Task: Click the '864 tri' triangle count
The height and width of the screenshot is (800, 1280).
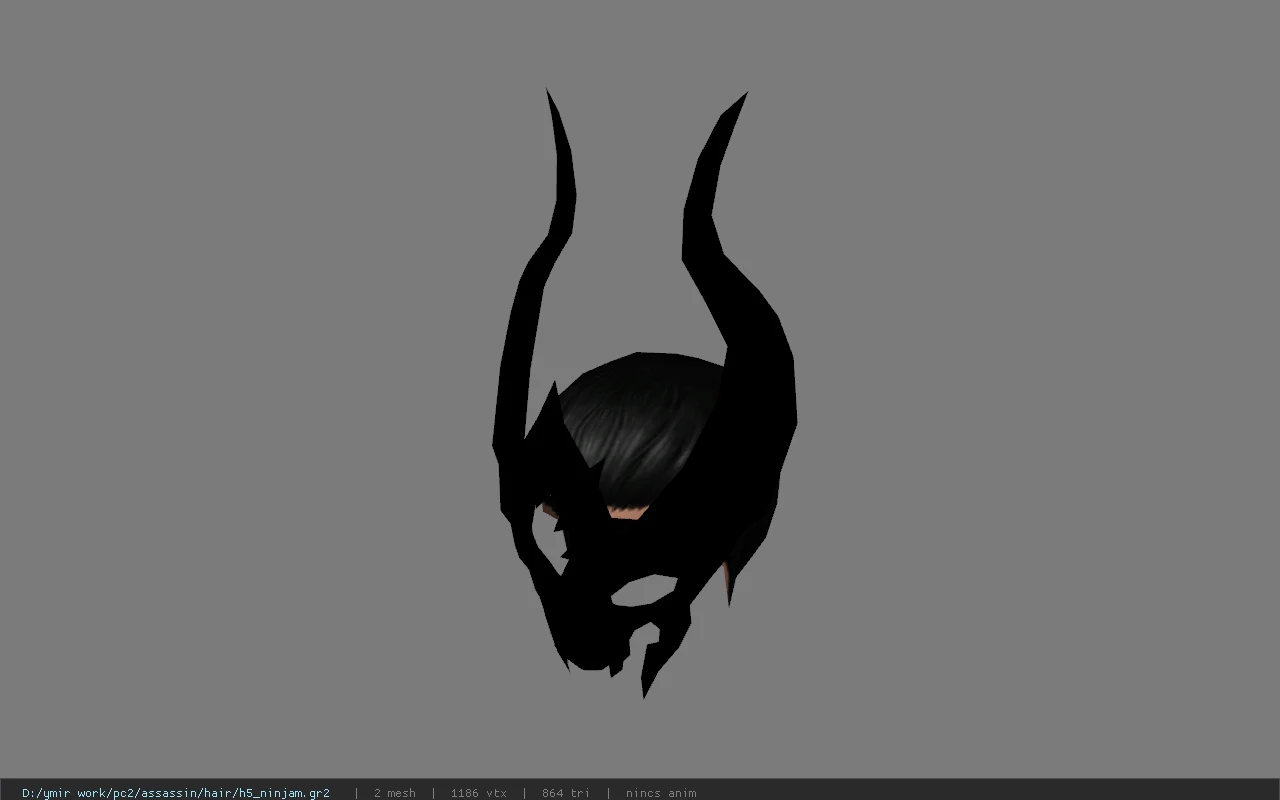Action: click(565, 793)
